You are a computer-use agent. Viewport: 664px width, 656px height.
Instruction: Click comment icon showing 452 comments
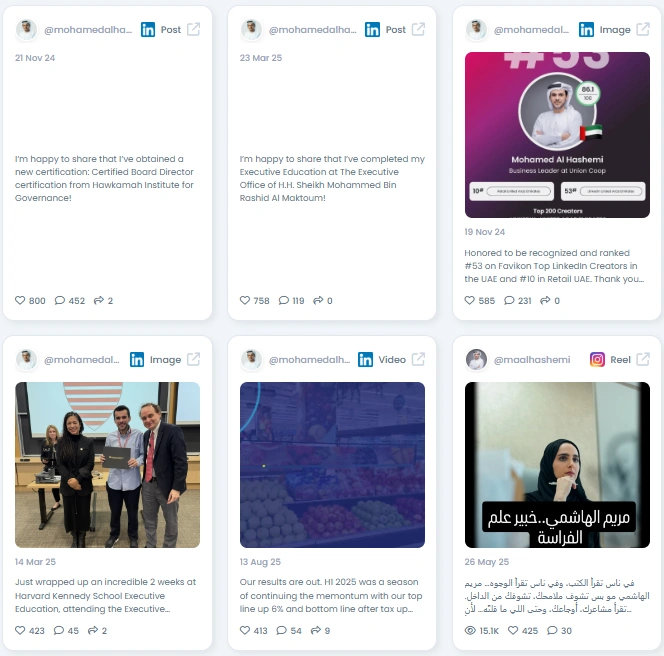click(60, 300)
